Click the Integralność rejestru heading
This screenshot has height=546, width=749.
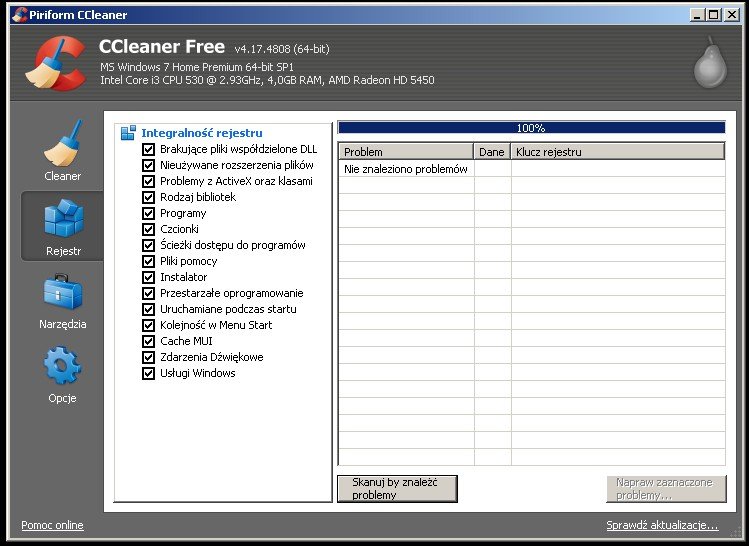(x=202, y=133)
